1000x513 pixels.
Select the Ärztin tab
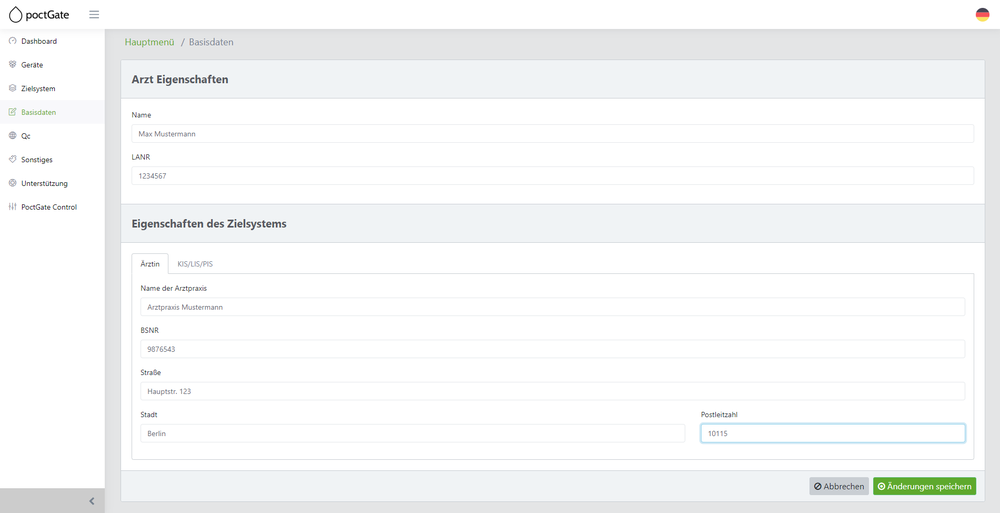(150, 264)
